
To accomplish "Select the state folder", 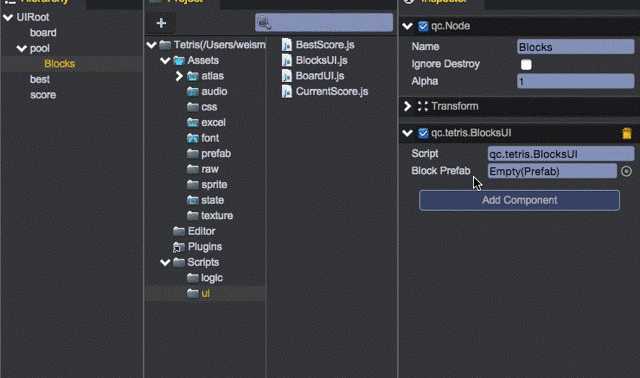I will coord(205,200).
